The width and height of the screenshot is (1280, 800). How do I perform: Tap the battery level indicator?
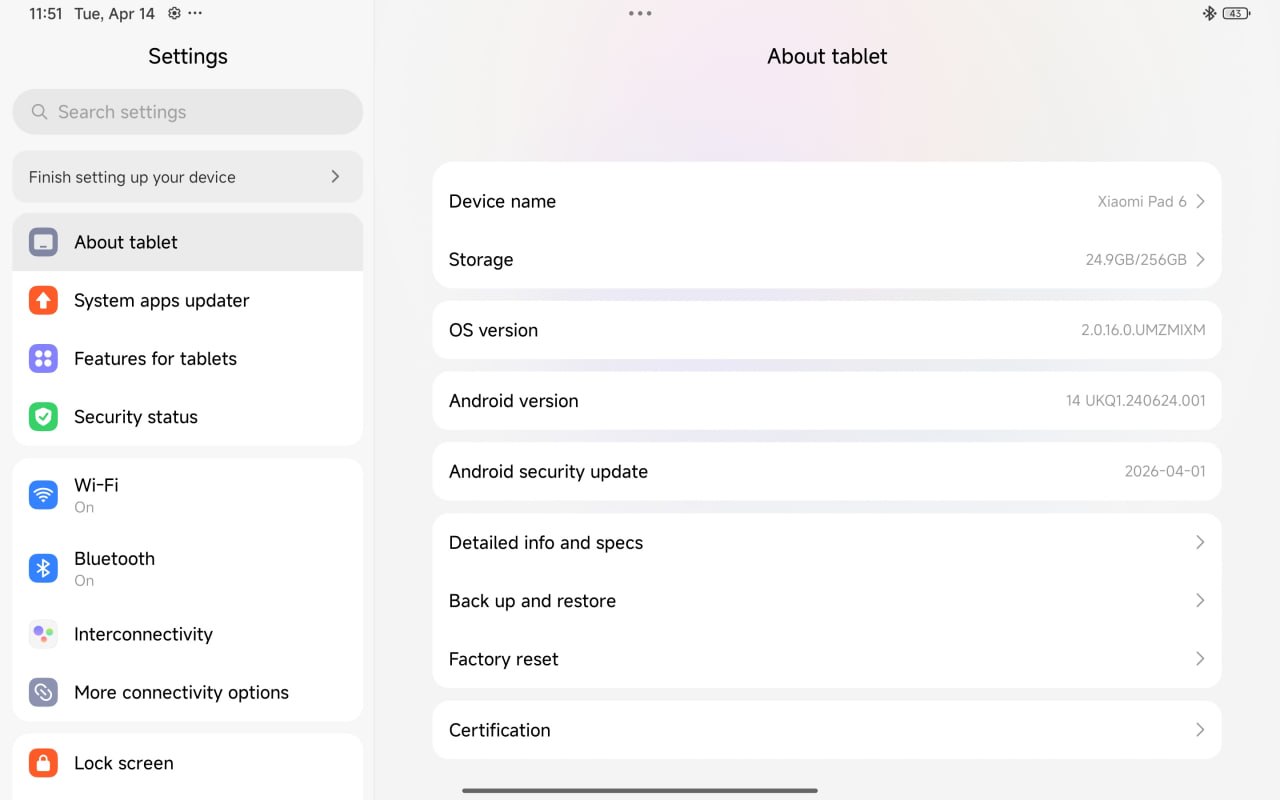point(1236,13)
